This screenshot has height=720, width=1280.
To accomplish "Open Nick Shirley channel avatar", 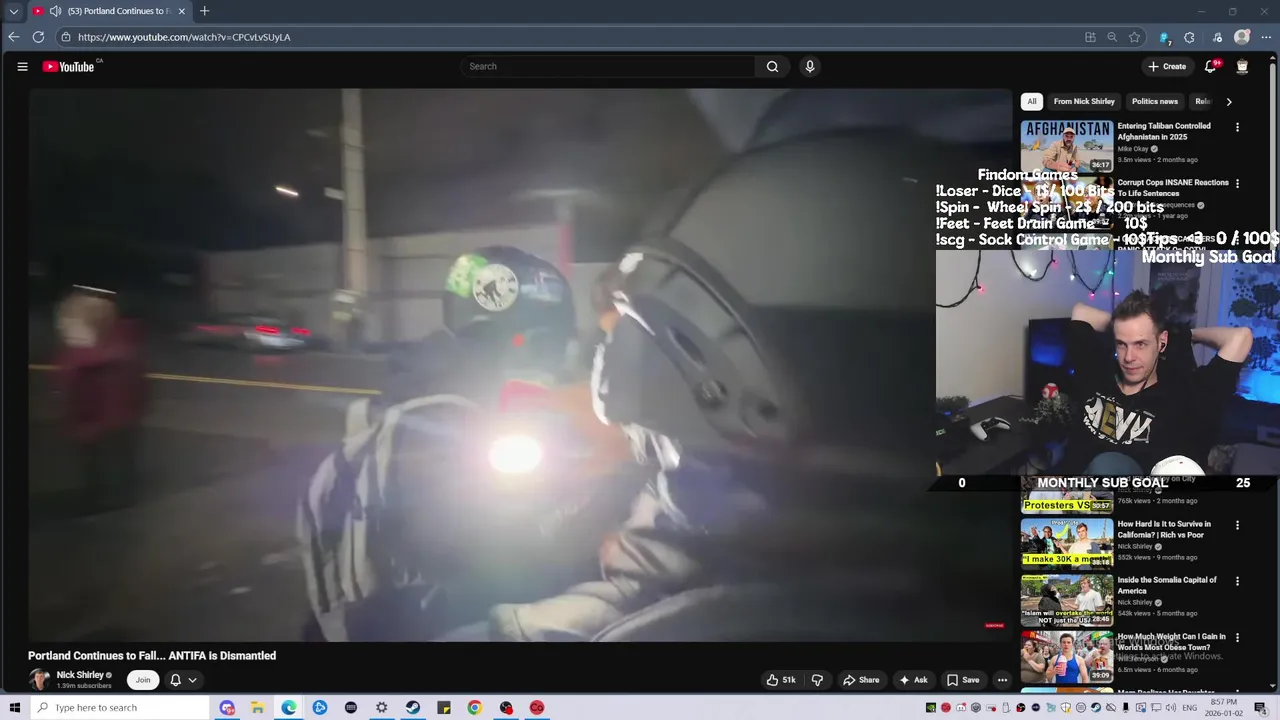I will point(40,680).
